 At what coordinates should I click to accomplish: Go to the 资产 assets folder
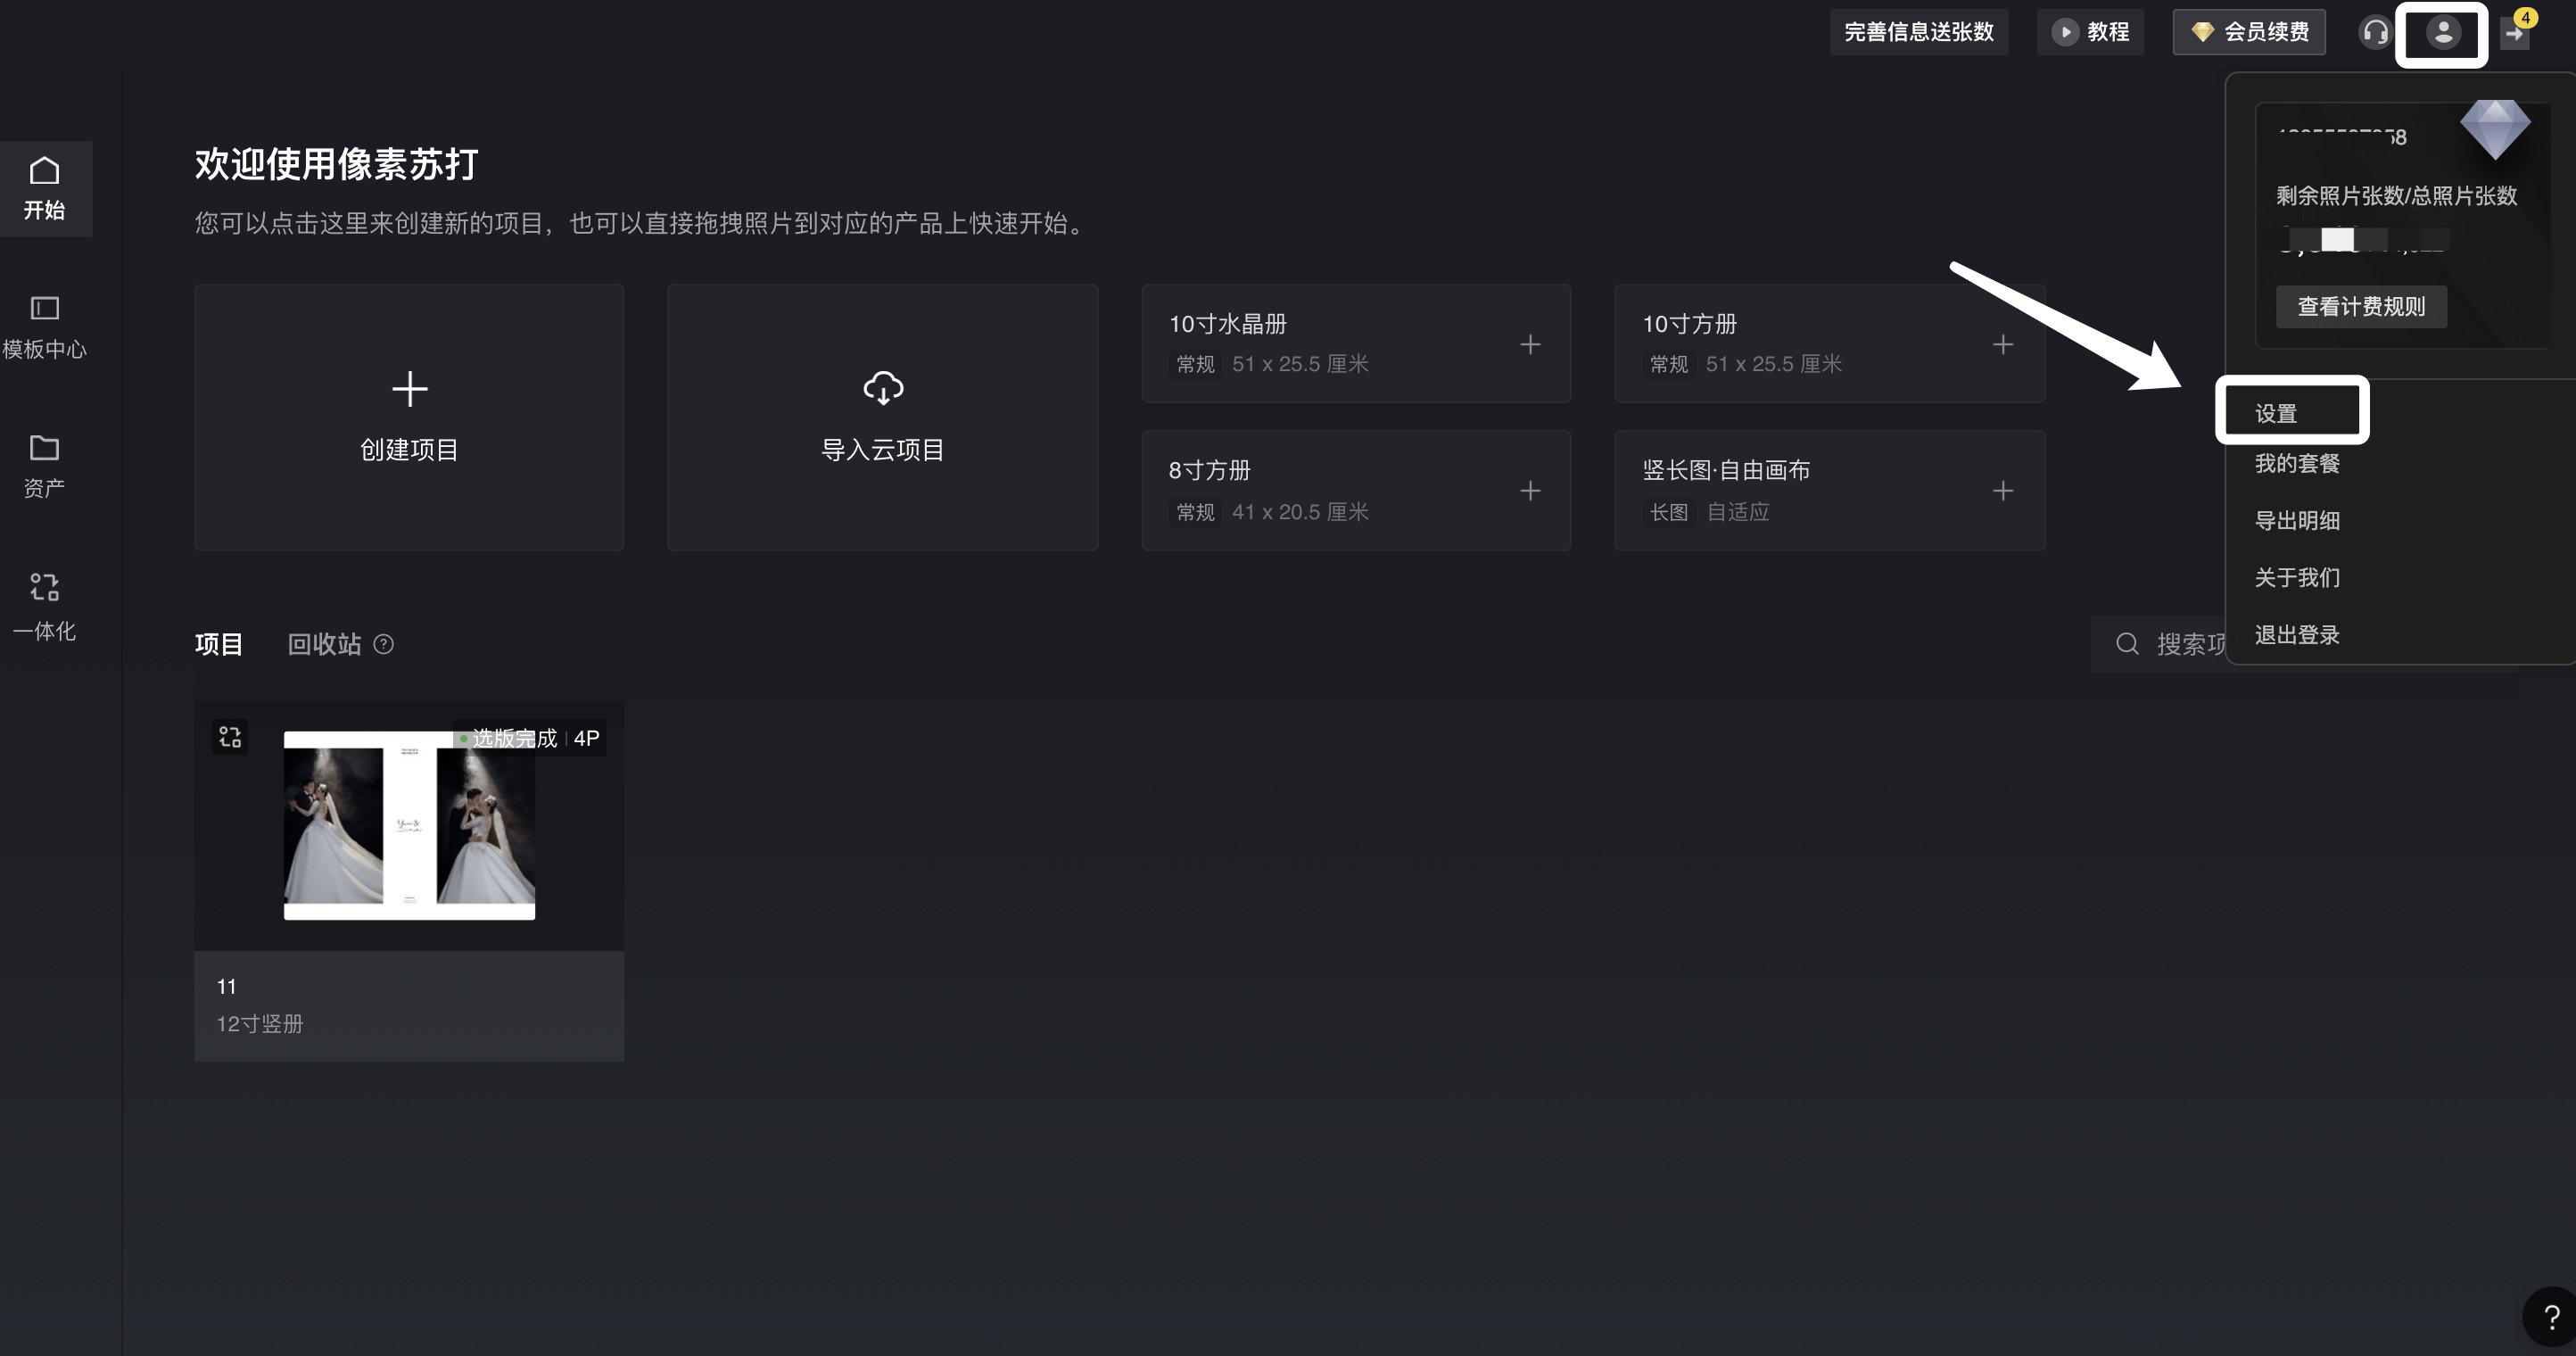point(45,465)
